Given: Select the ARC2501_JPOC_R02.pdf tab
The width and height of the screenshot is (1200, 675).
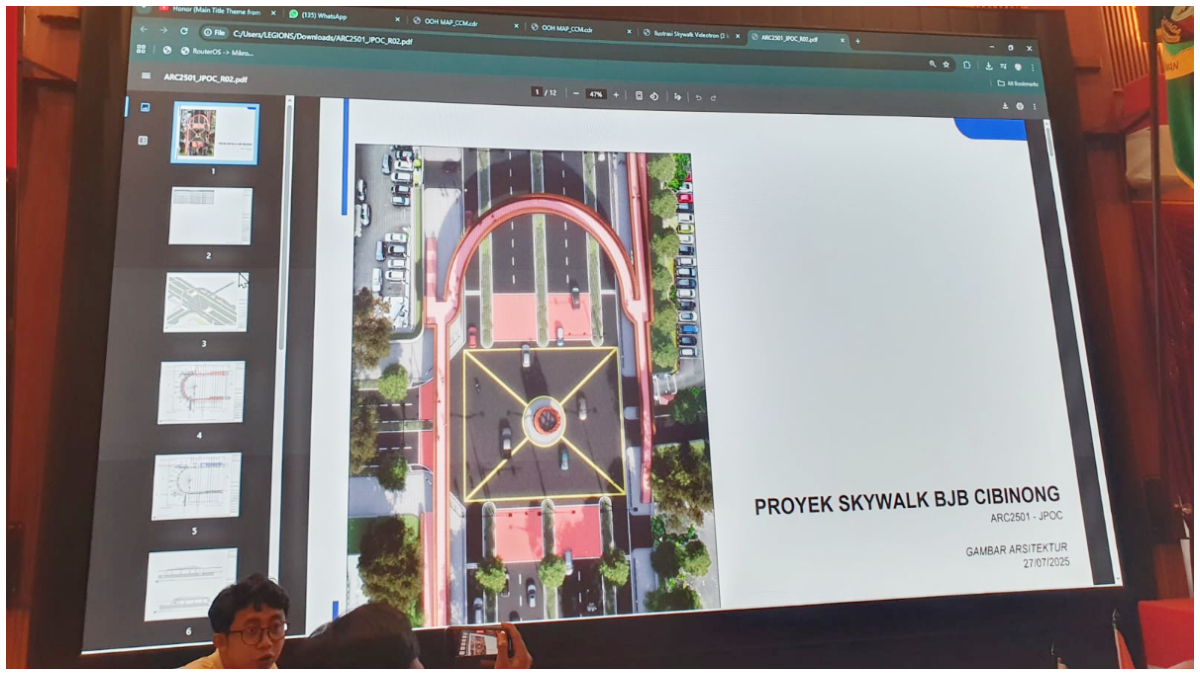Looking at the screenshot, I should click(797, 38).
